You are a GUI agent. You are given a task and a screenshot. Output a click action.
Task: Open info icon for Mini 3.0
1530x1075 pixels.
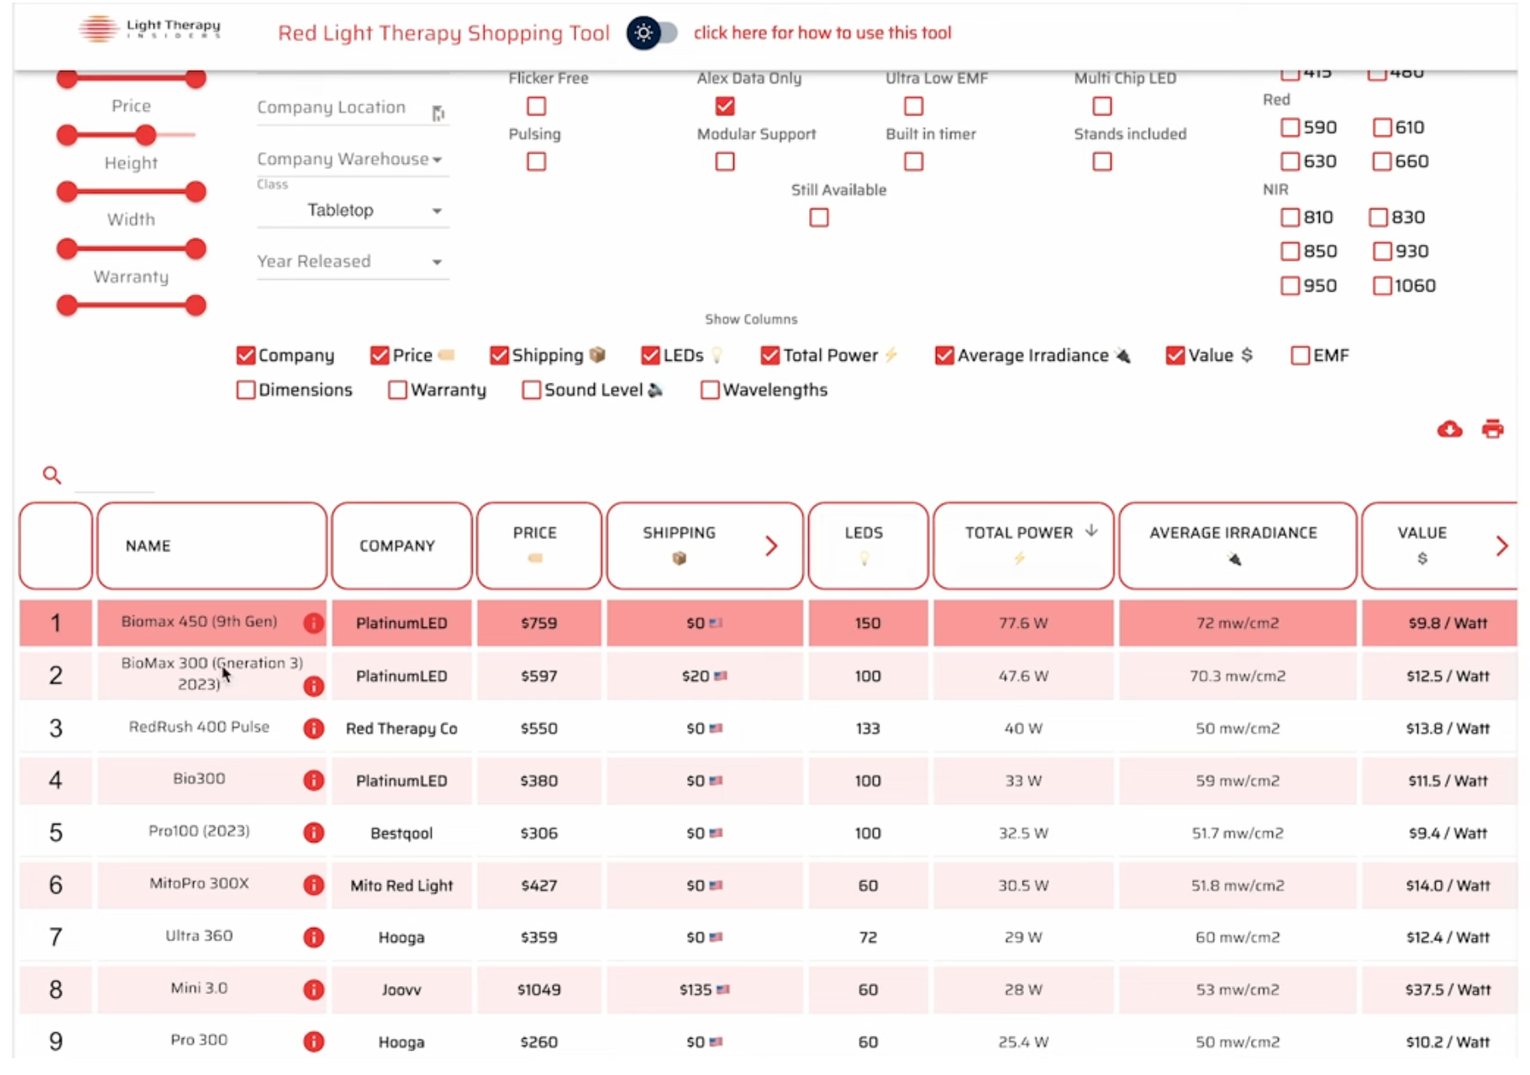(x=313, y=989)
